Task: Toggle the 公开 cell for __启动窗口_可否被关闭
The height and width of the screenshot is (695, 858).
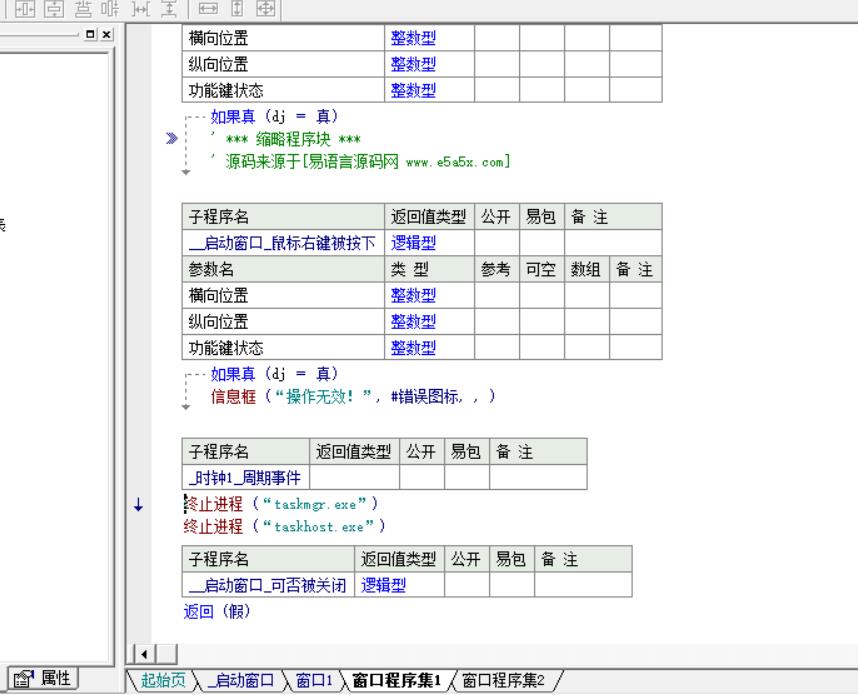Action: [x=467, y=585]
